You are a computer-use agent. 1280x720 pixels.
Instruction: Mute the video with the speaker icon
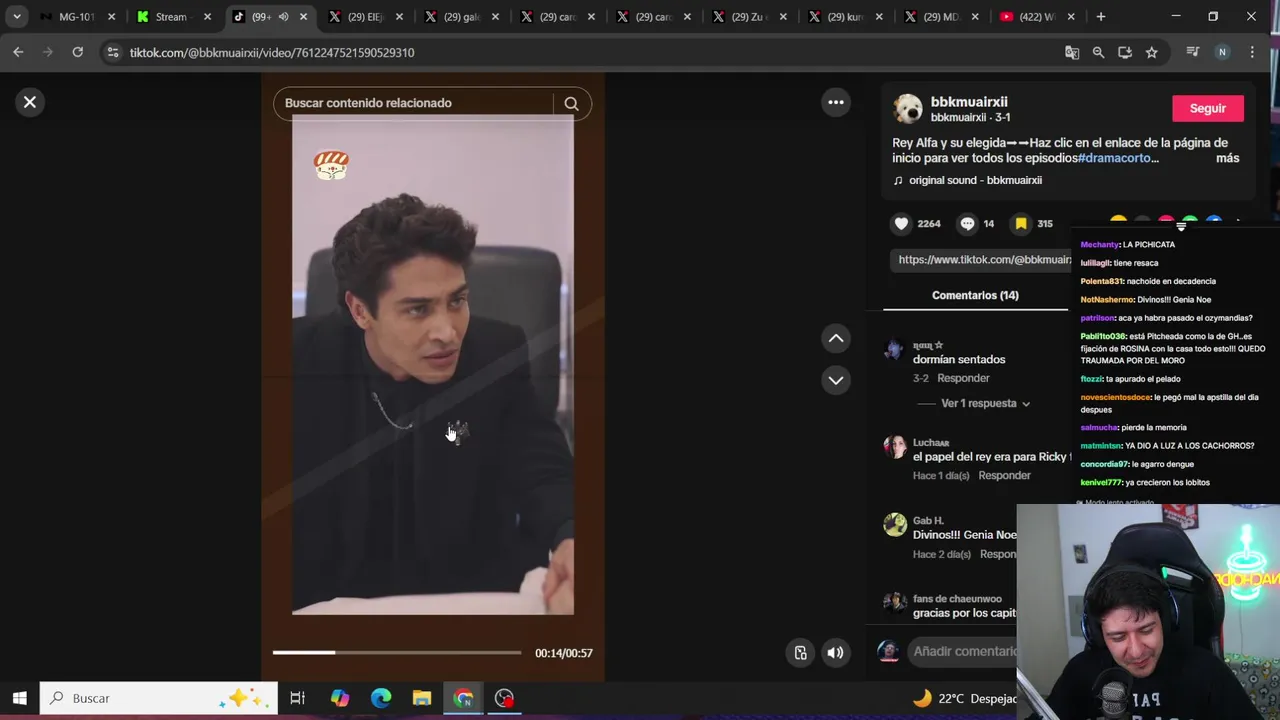835,653
